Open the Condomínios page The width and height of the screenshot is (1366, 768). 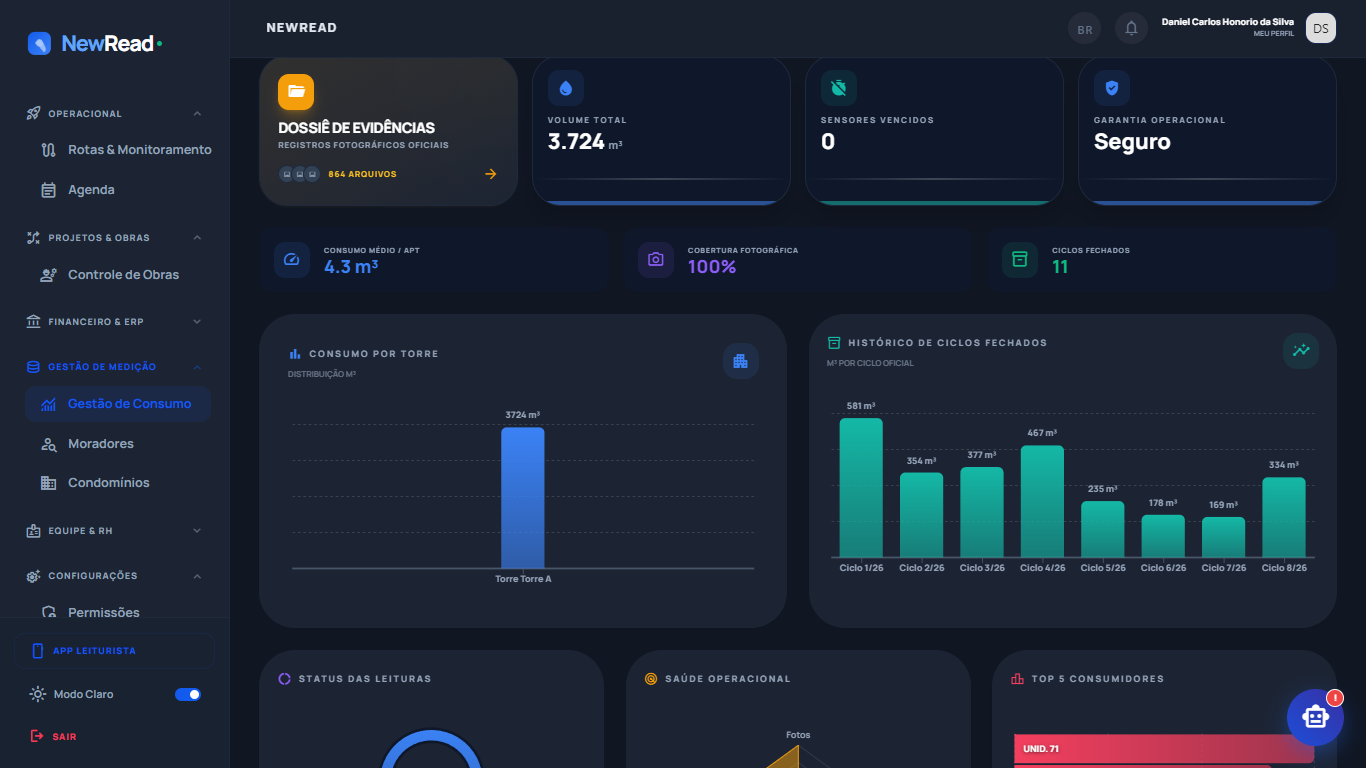pos(118,483)
